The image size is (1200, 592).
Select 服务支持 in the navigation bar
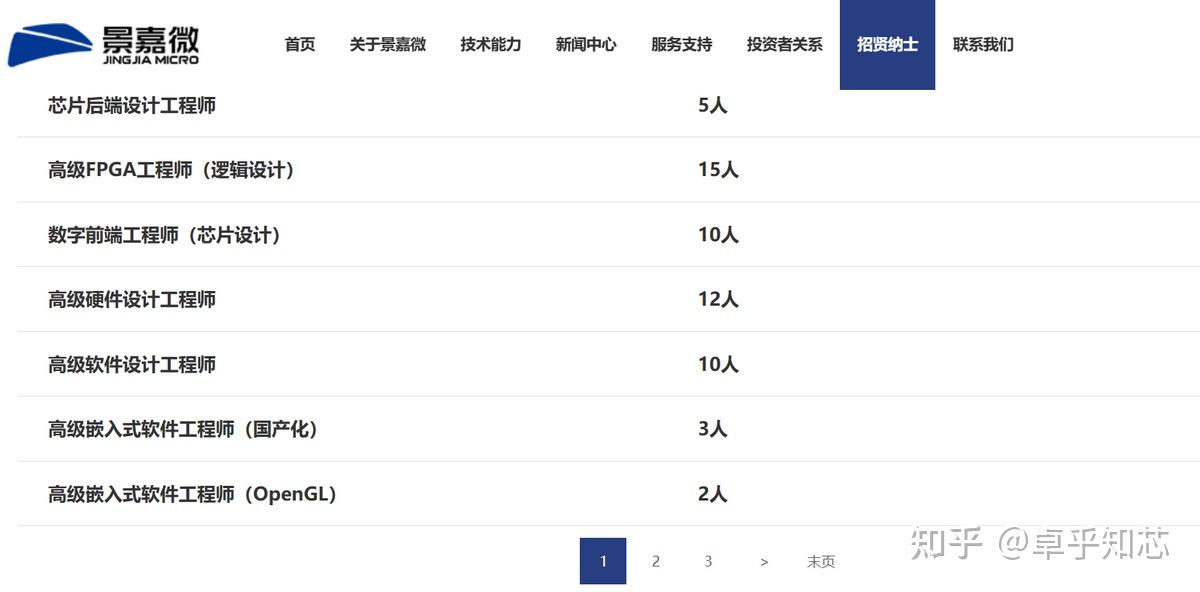click(x=682, y=45)
